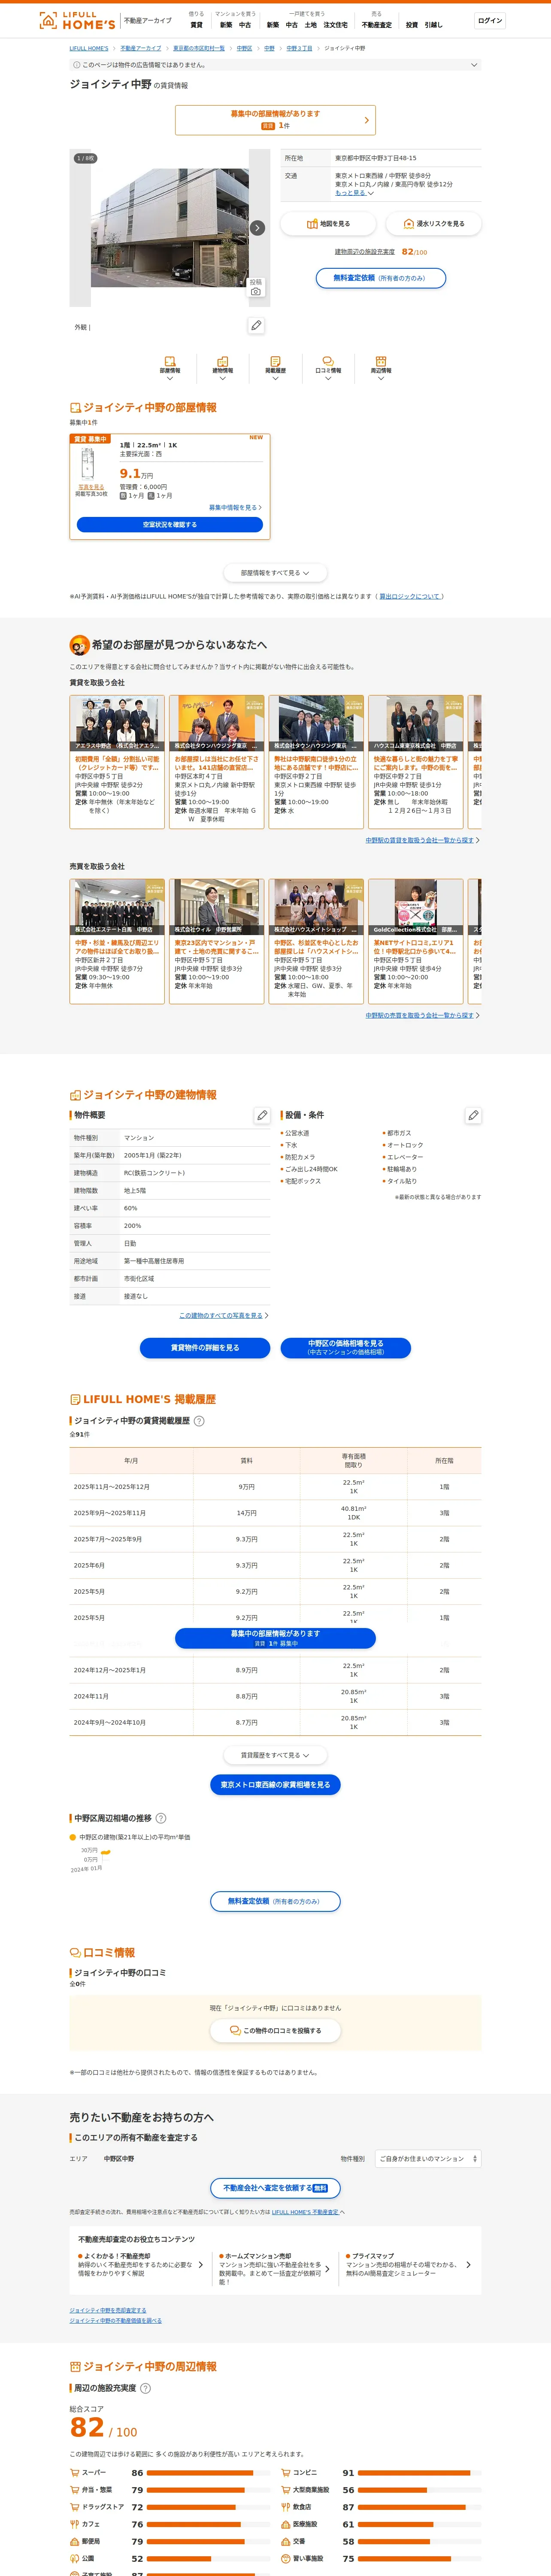Viewport: 551px width, 2576px height.
Task: Click the ログイン button
Action: (x=490, y=20)
